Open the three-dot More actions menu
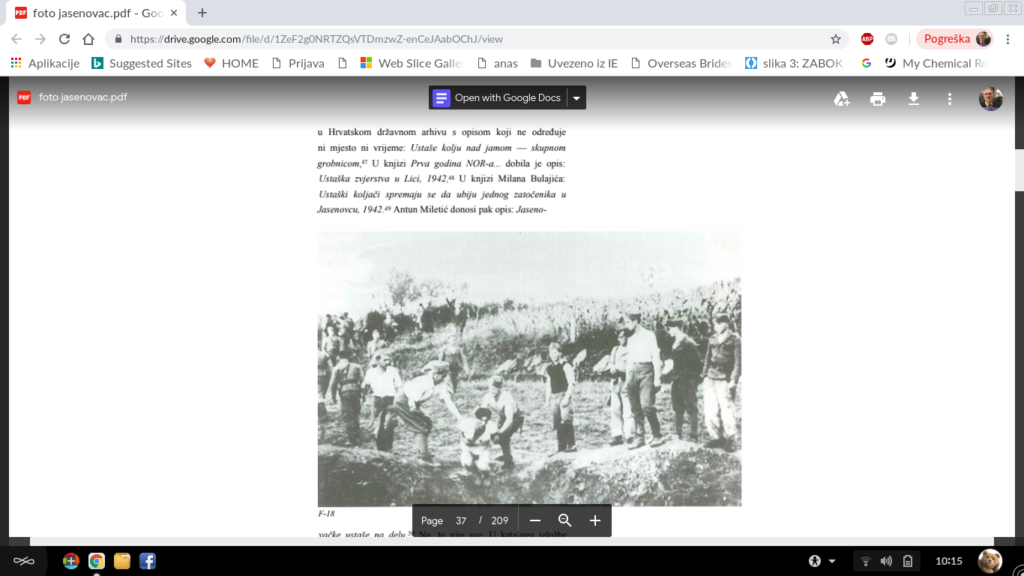 click(949, 98)
